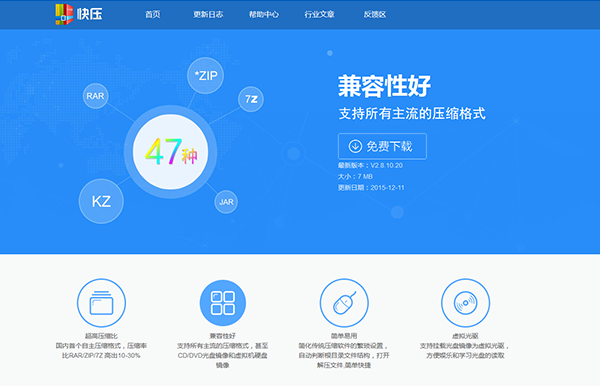The width and height of the screenshot is (600, 386).
Task: Click the 简单易用 label
Action: [x=344, y=336]
